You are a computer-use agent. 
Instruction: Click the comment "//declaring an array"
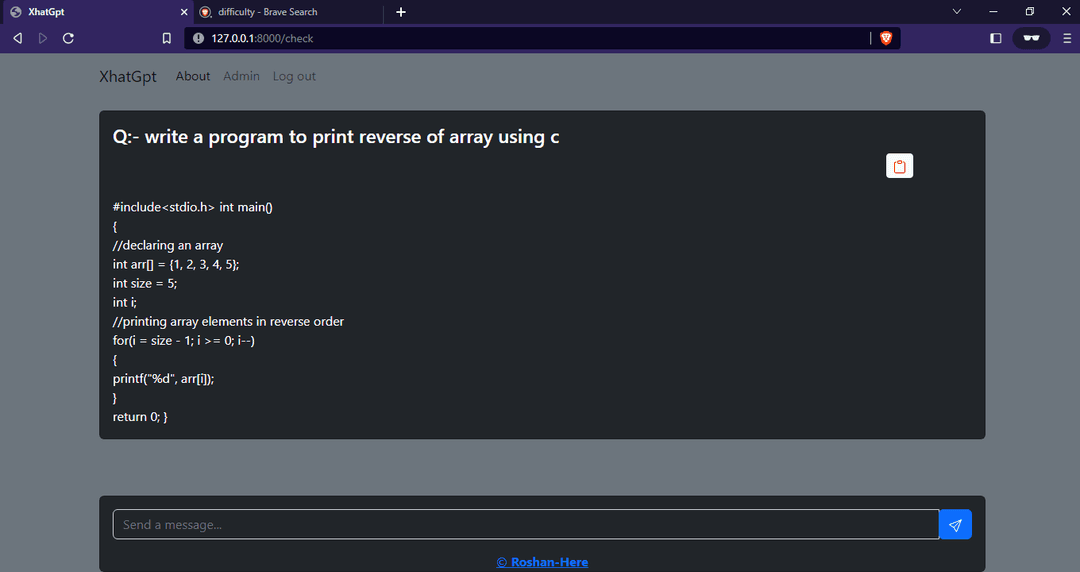point(168,245)
